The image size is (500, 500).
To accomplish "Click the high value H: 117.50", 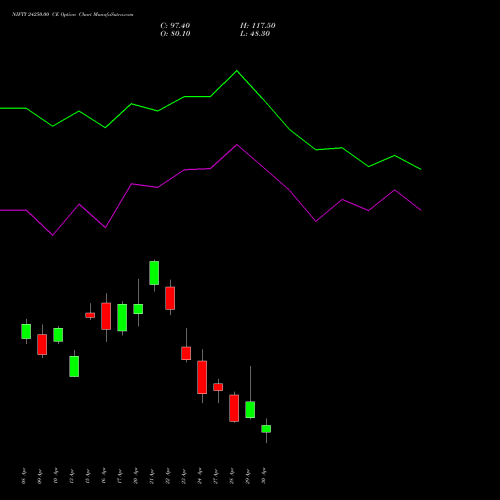I will click(x=257, y=26).
